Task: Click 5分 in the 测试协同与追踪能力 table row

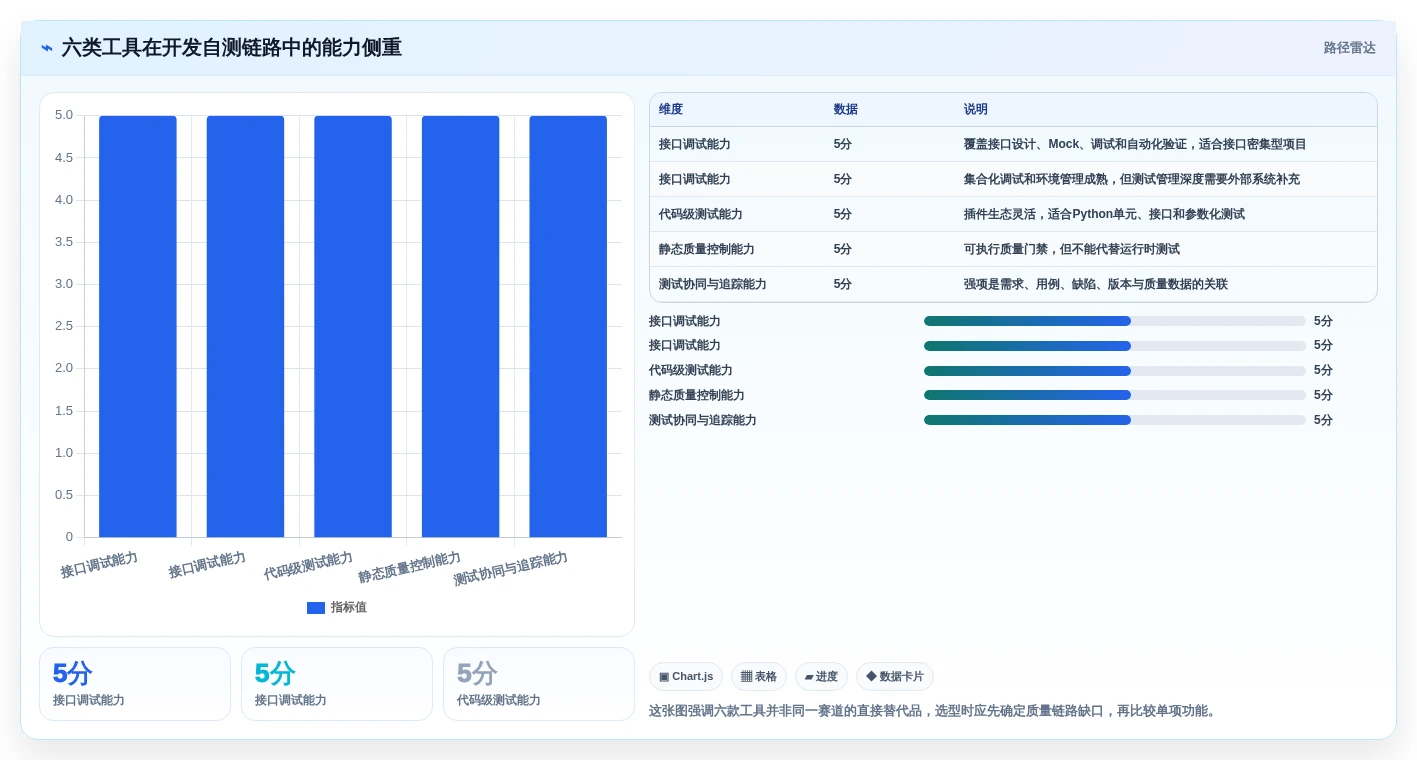Action: 843,285
